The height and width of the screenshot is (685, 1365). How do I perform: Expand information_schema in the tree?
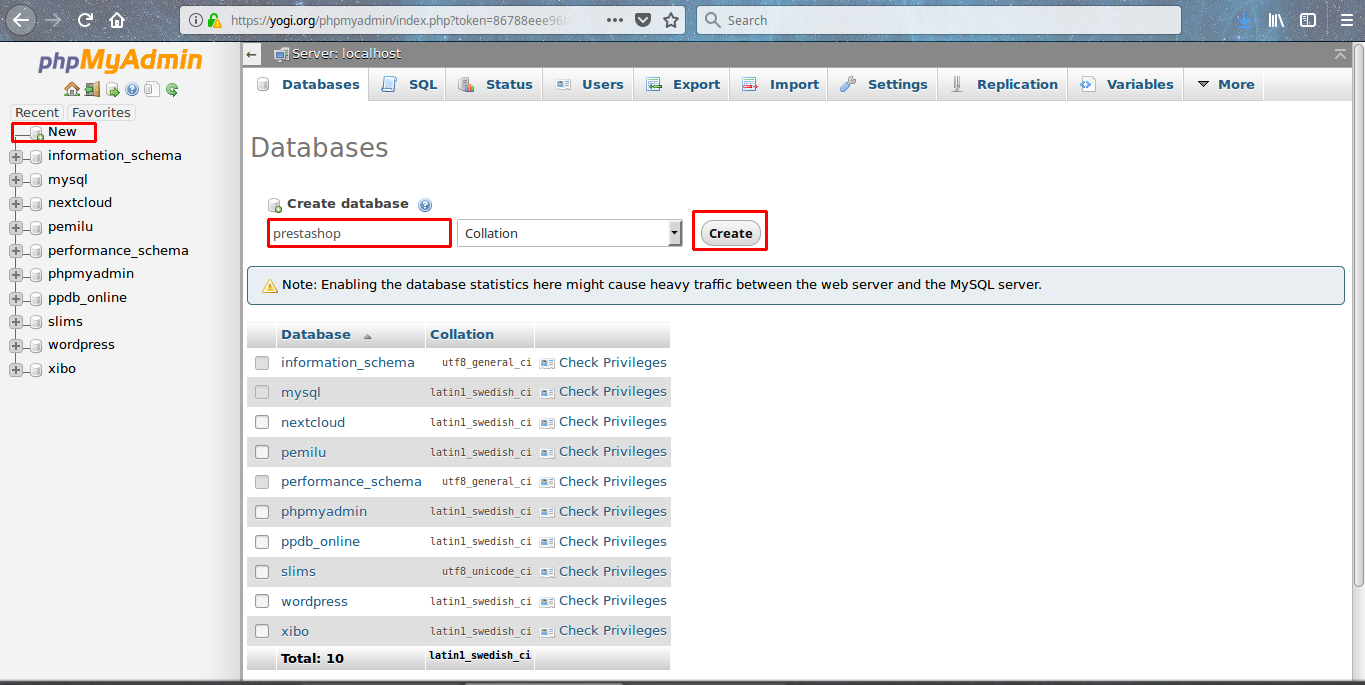[x=15, y=156]
